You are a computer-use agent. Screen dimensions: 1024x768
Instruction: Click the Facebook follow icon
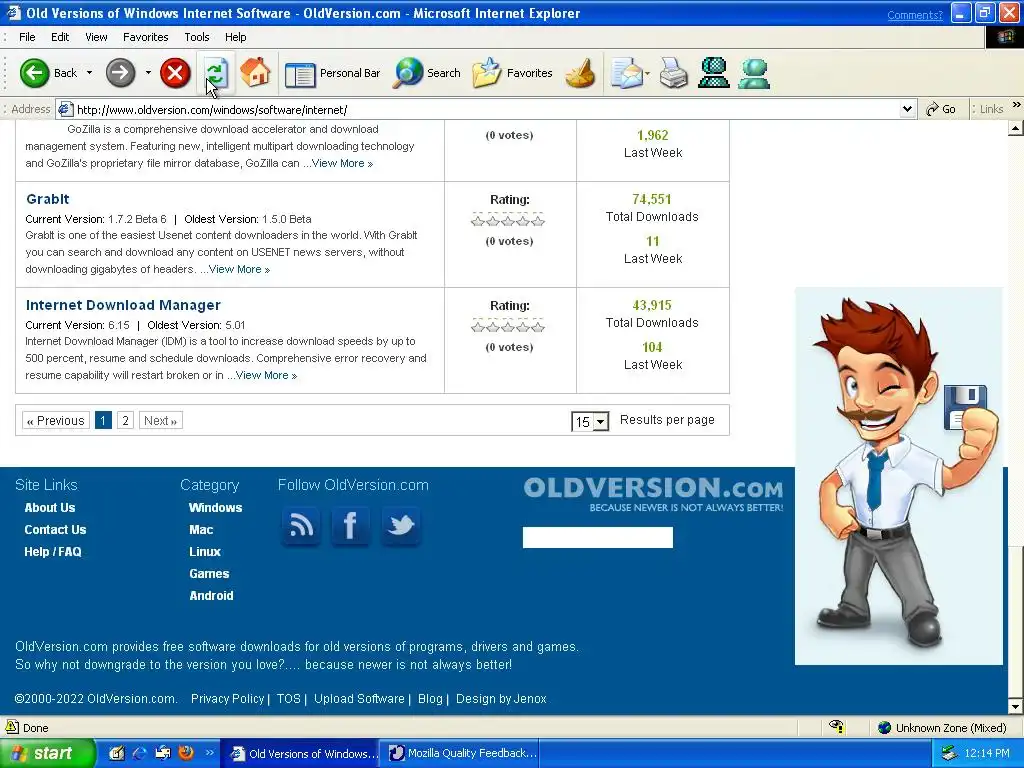click(x=351, y=526)
